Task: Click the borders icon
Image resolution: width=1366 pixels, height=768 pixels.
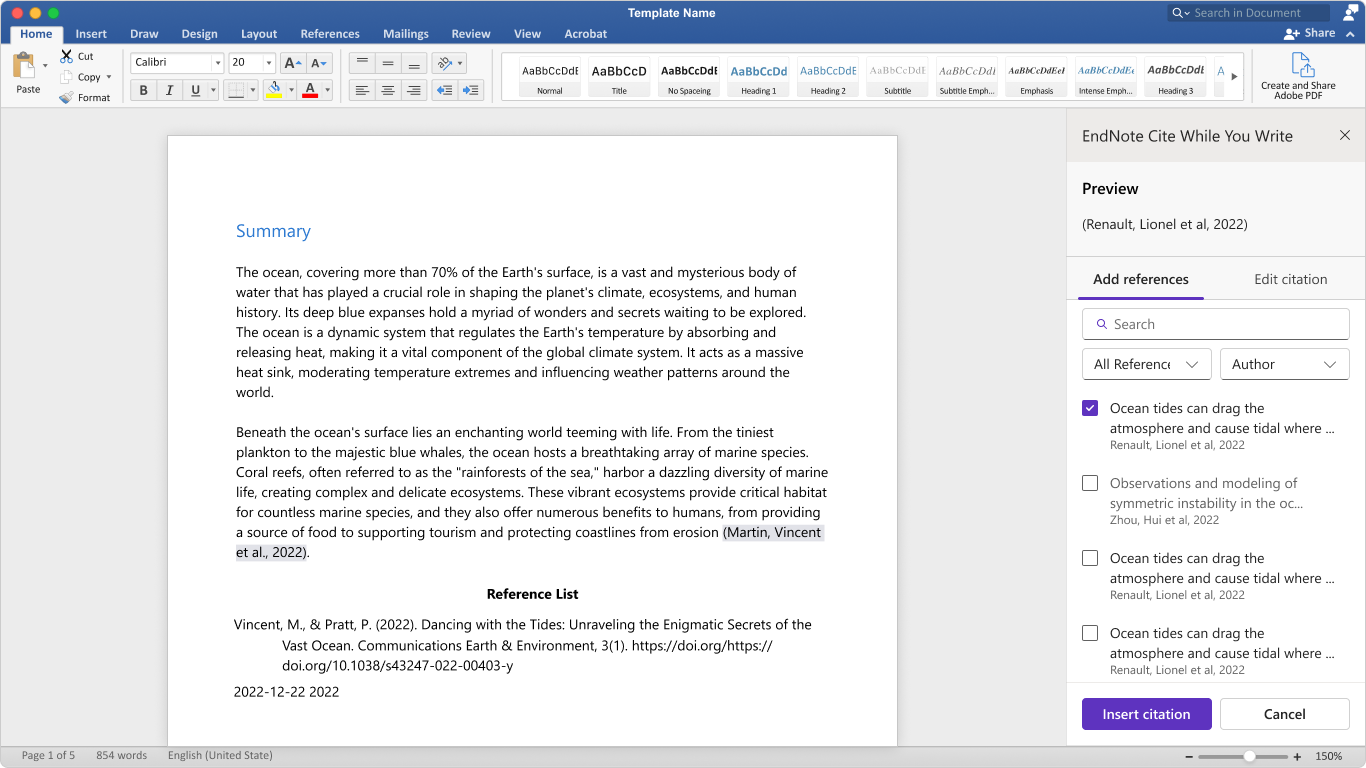Action: pyautogui.click(x=235, y=90)
